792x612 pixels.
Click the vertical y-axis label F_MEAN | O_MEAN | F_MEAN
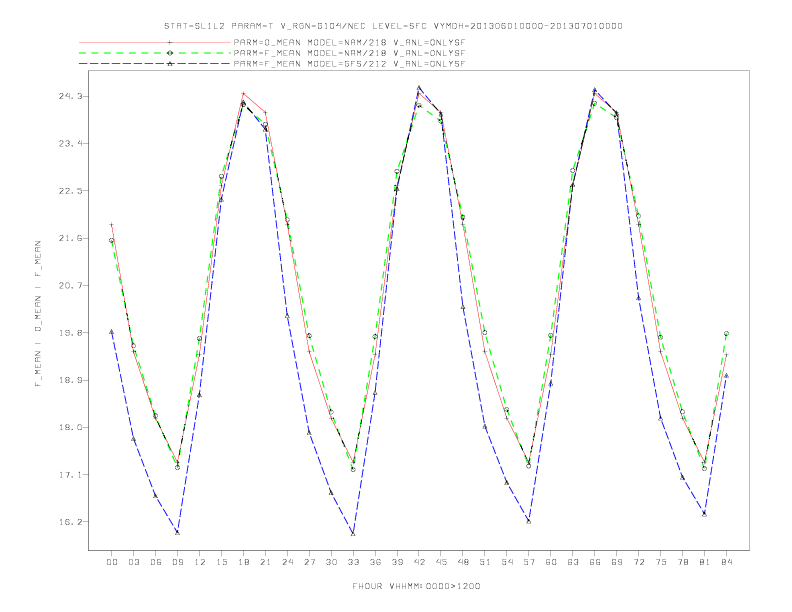click(38, 314)
